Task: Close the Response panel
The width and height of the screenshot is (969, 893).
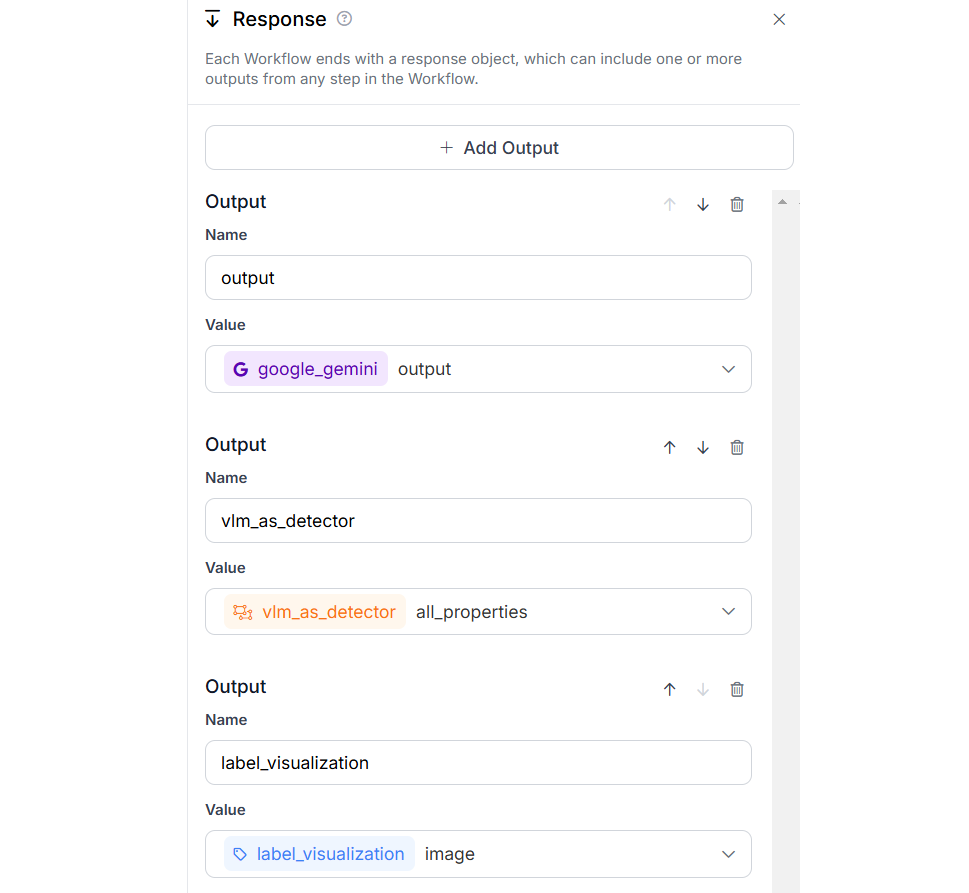Action: click(779, 19)
